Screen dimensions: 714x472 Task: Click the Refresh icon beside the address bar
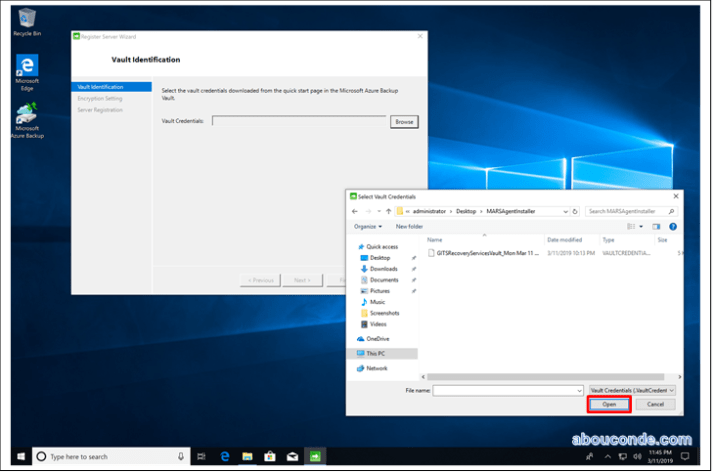coord(577,212)
